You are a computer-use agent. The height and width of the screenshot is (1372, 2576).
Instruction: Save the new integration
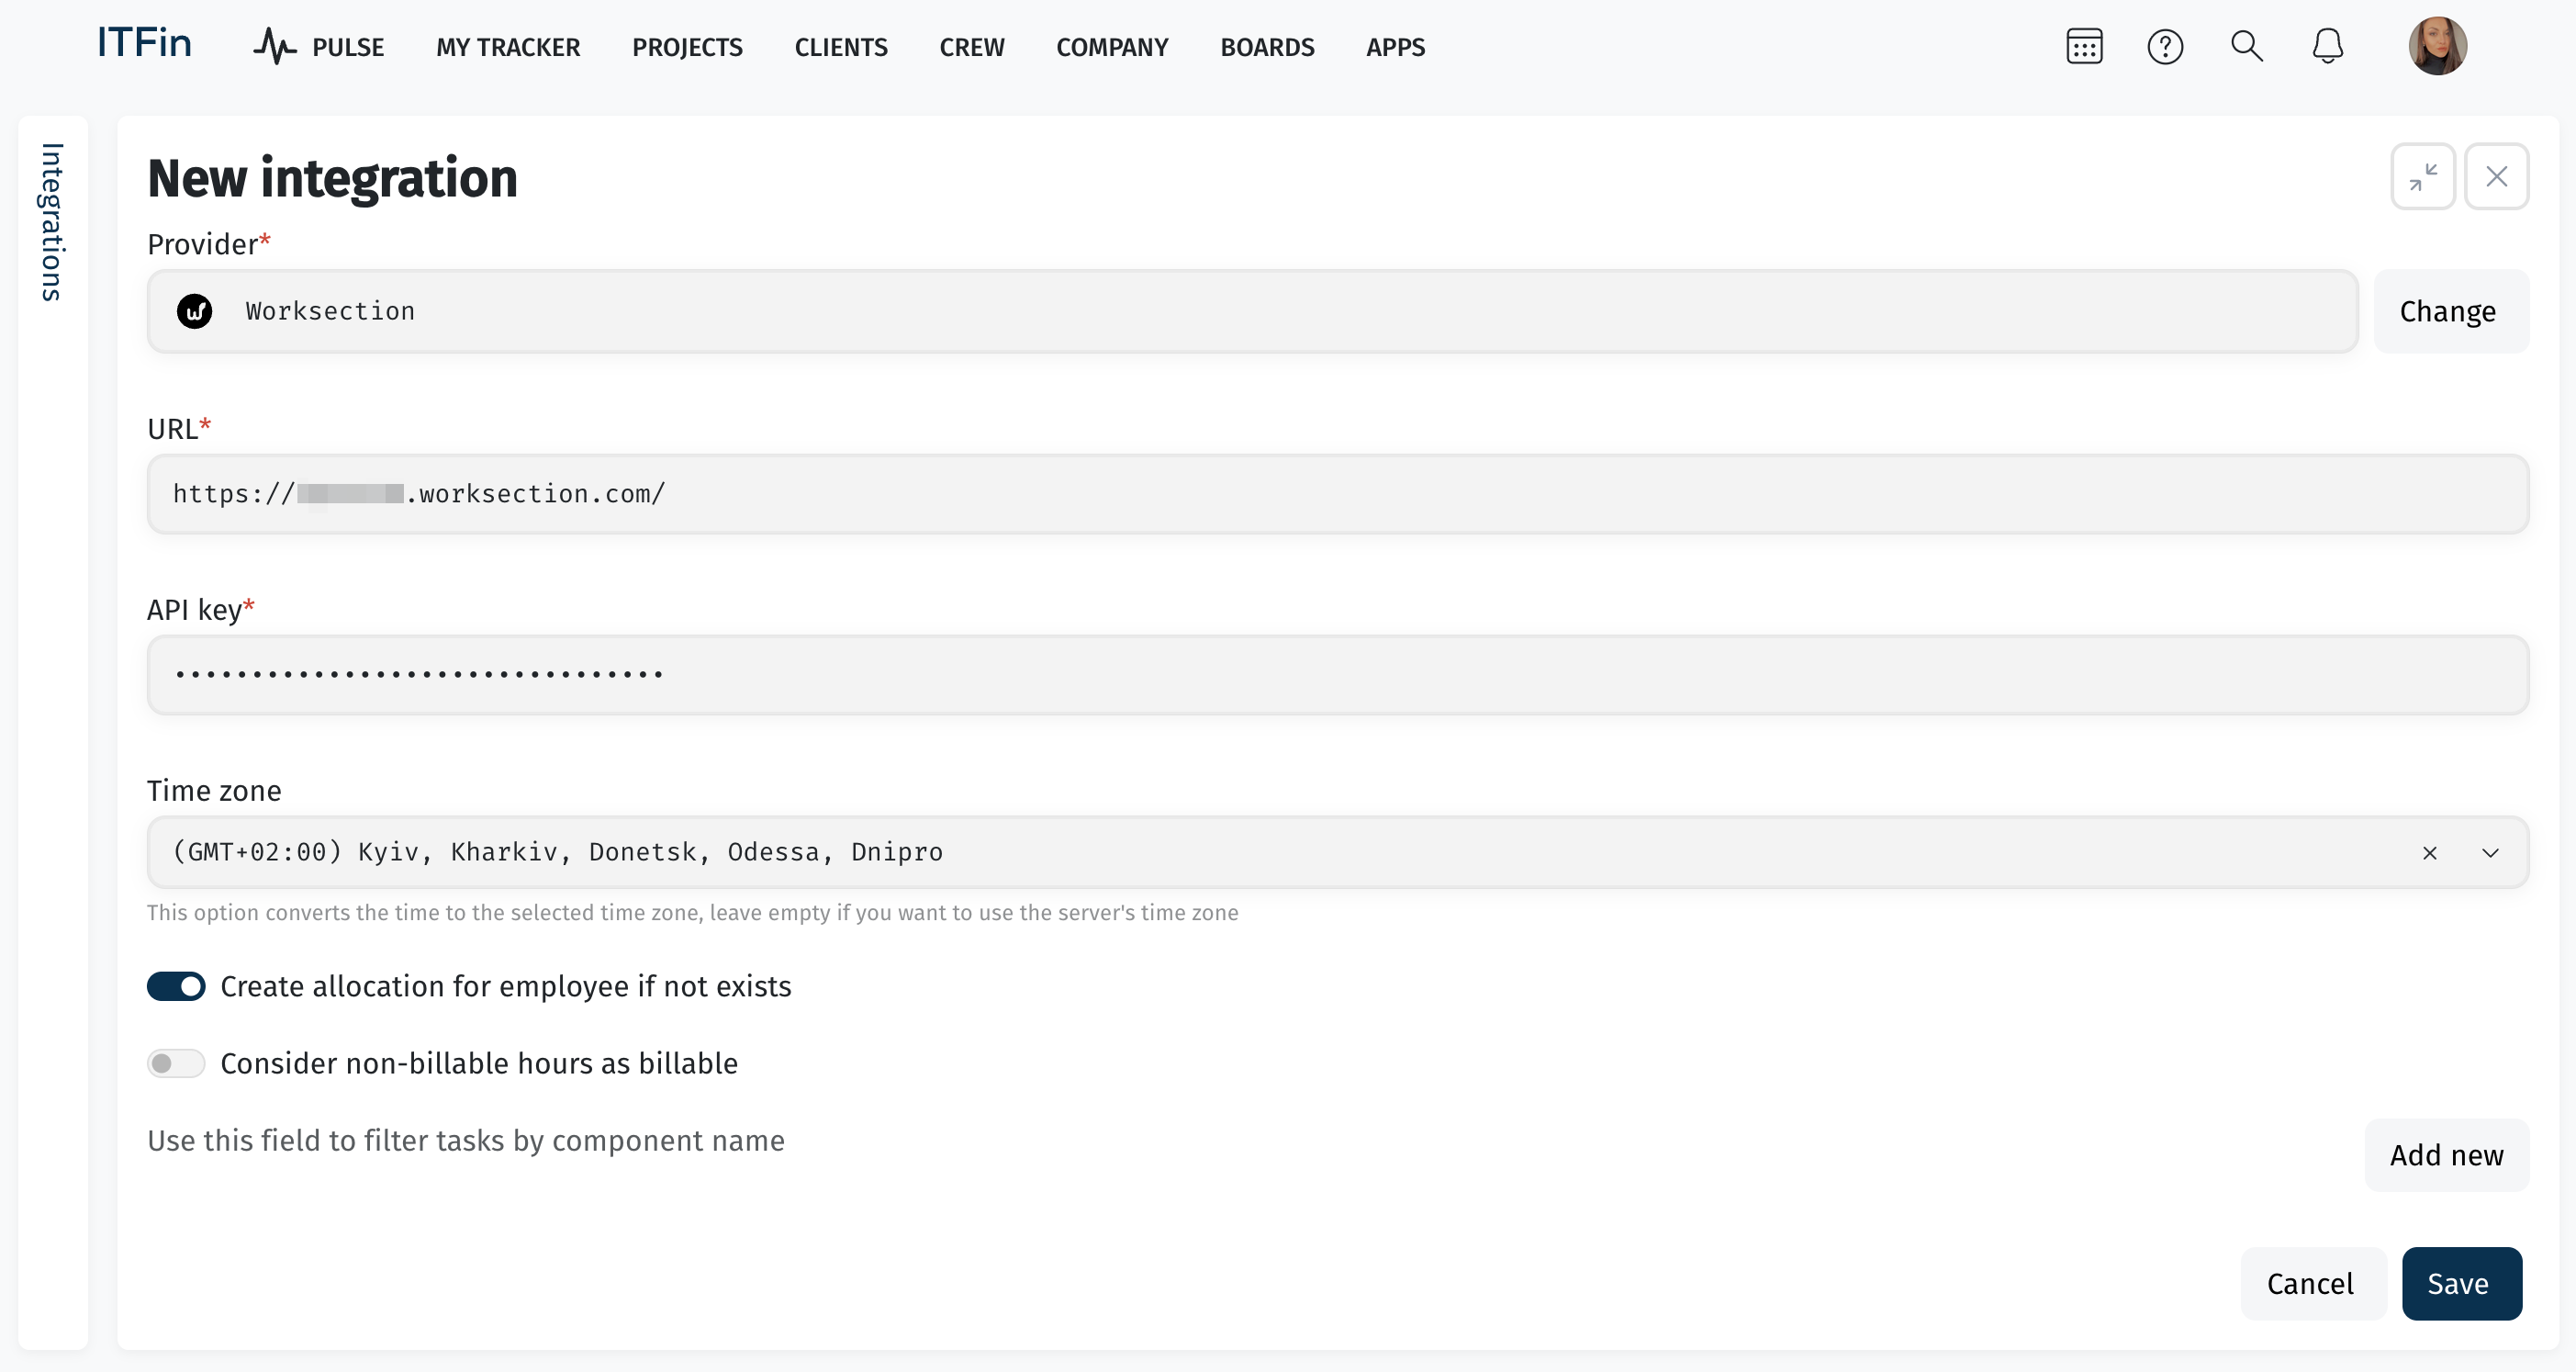2461,1283
